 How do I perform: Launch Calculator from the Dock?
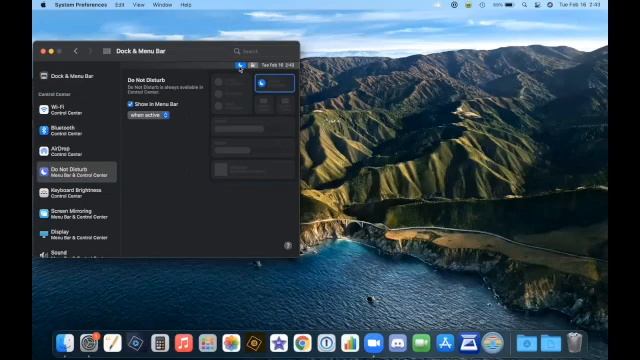pyautogui.click(x=160, y=343)
